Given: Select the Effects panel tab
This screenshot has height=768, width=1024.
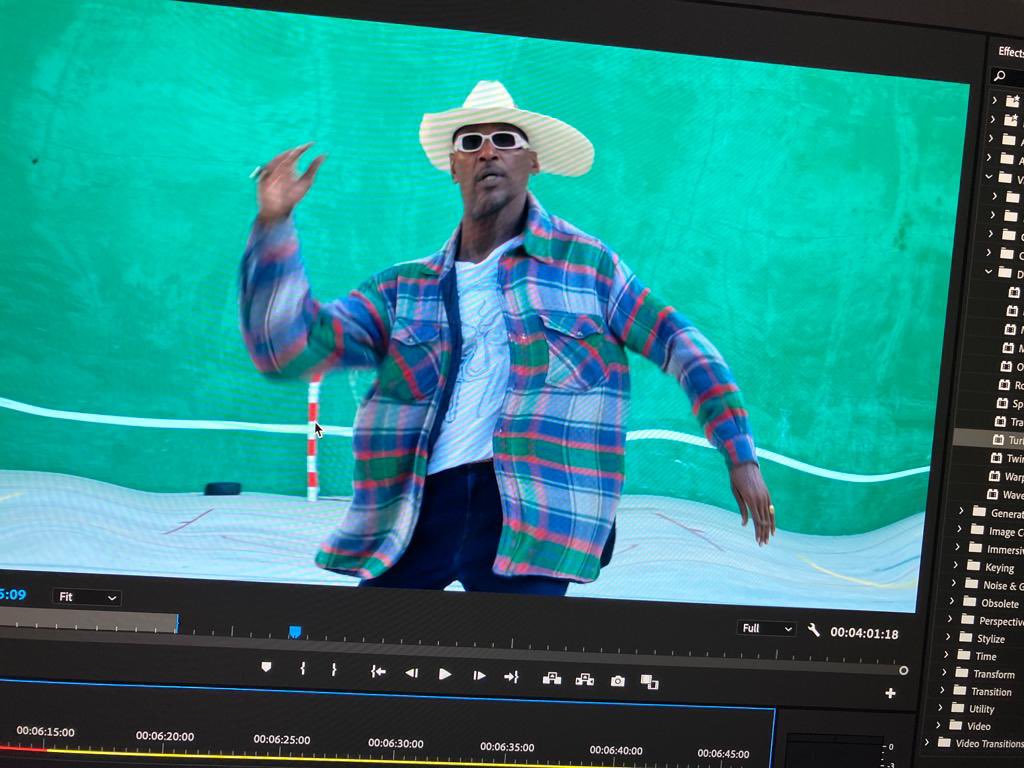Looking at the screenshot, I should point(1010,52).
